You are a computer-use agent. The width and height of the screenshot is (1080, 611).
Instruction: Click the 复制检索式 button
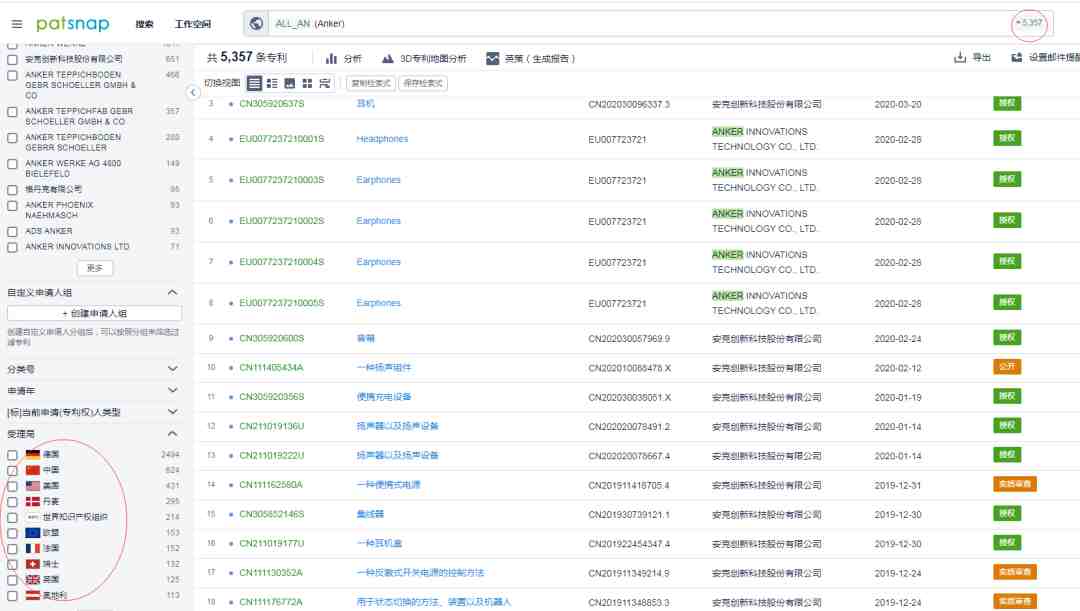pyautogui.click(x=371, y=83)
